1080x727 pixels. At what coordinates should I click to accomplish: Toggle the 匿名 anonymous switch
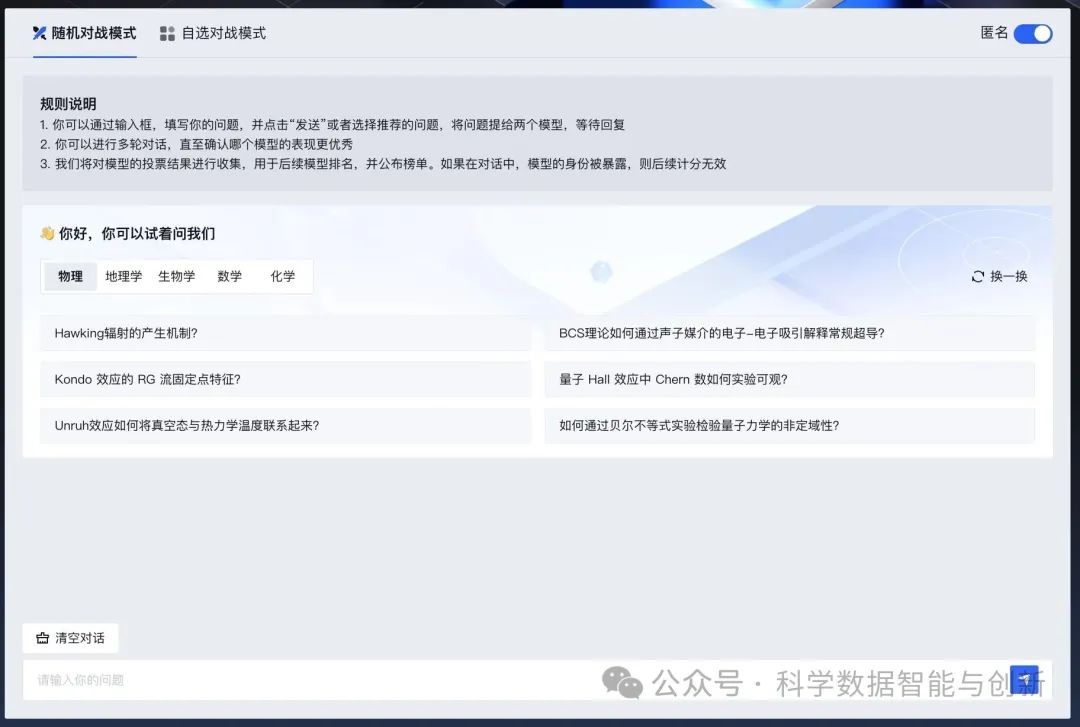tap(1032, 33)
